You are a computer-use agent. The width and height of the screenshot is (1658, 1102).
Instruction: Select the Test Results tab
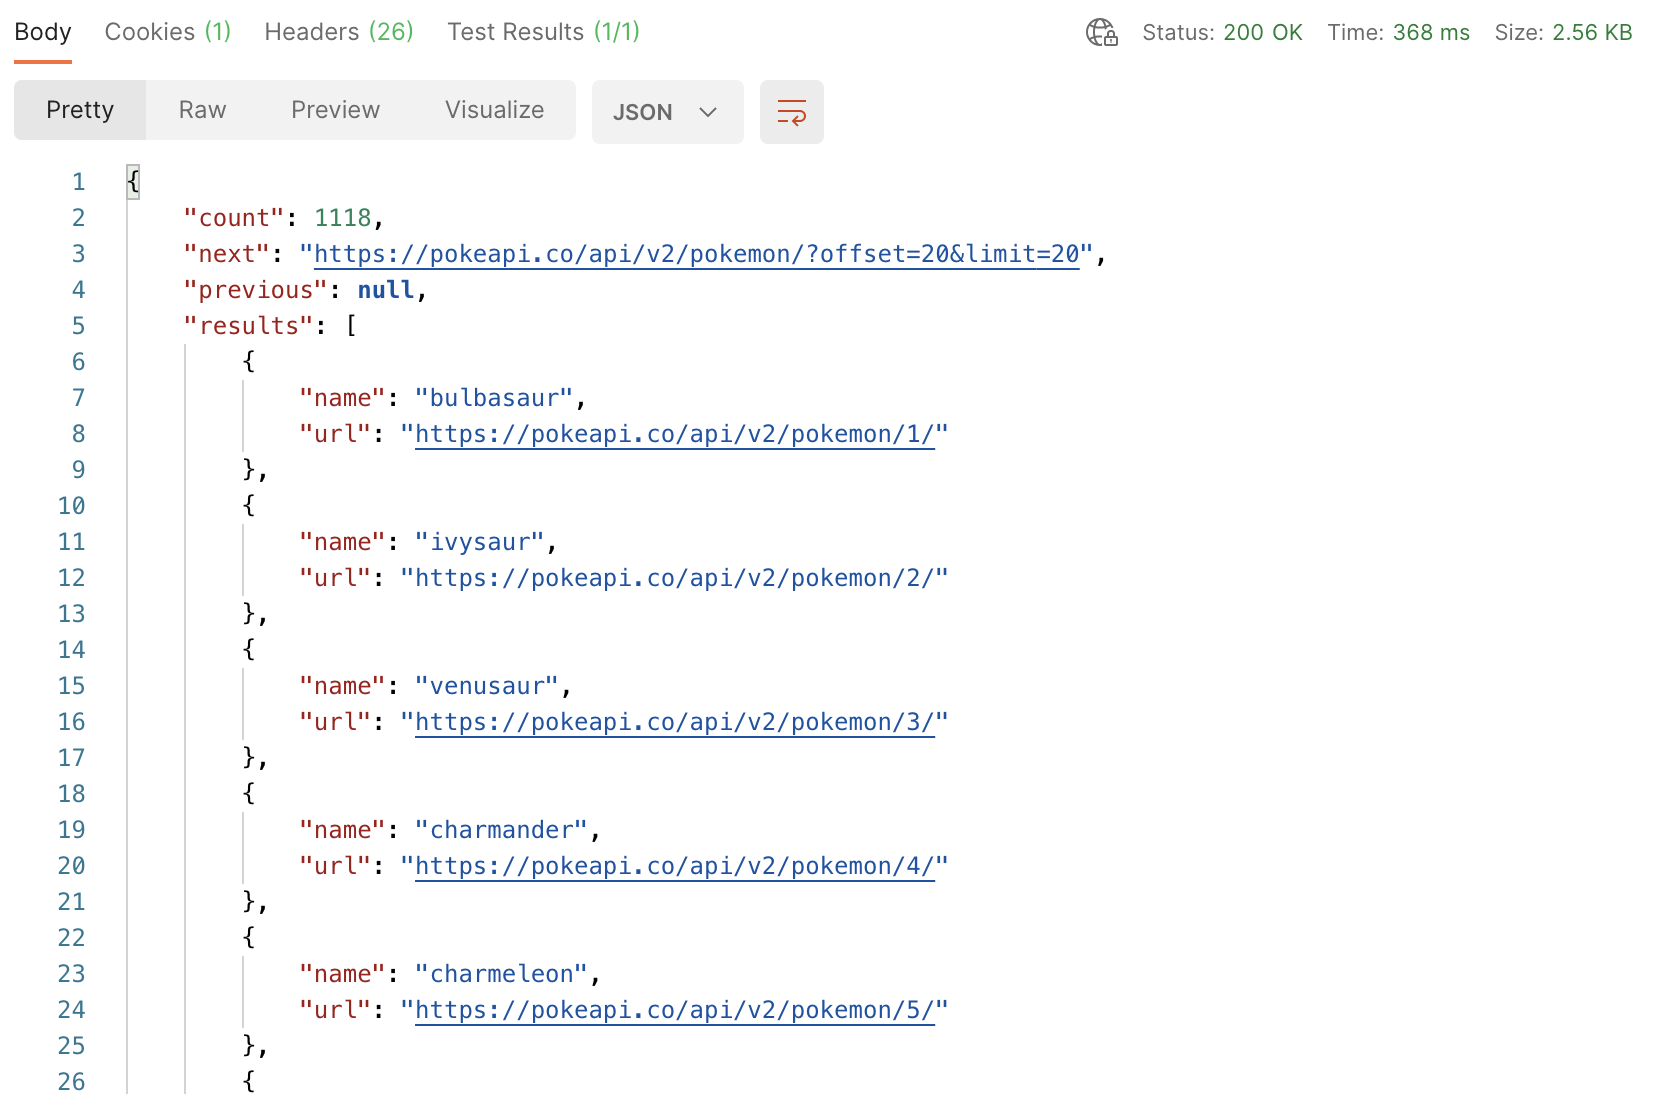click(x=543, y=32)
